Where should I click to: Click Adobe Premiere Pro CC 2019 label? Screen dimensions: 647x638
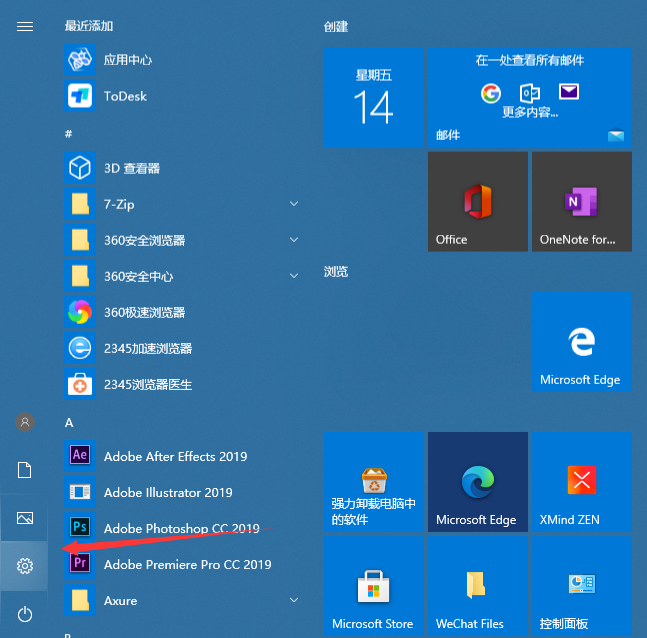[x=188, y=564]
